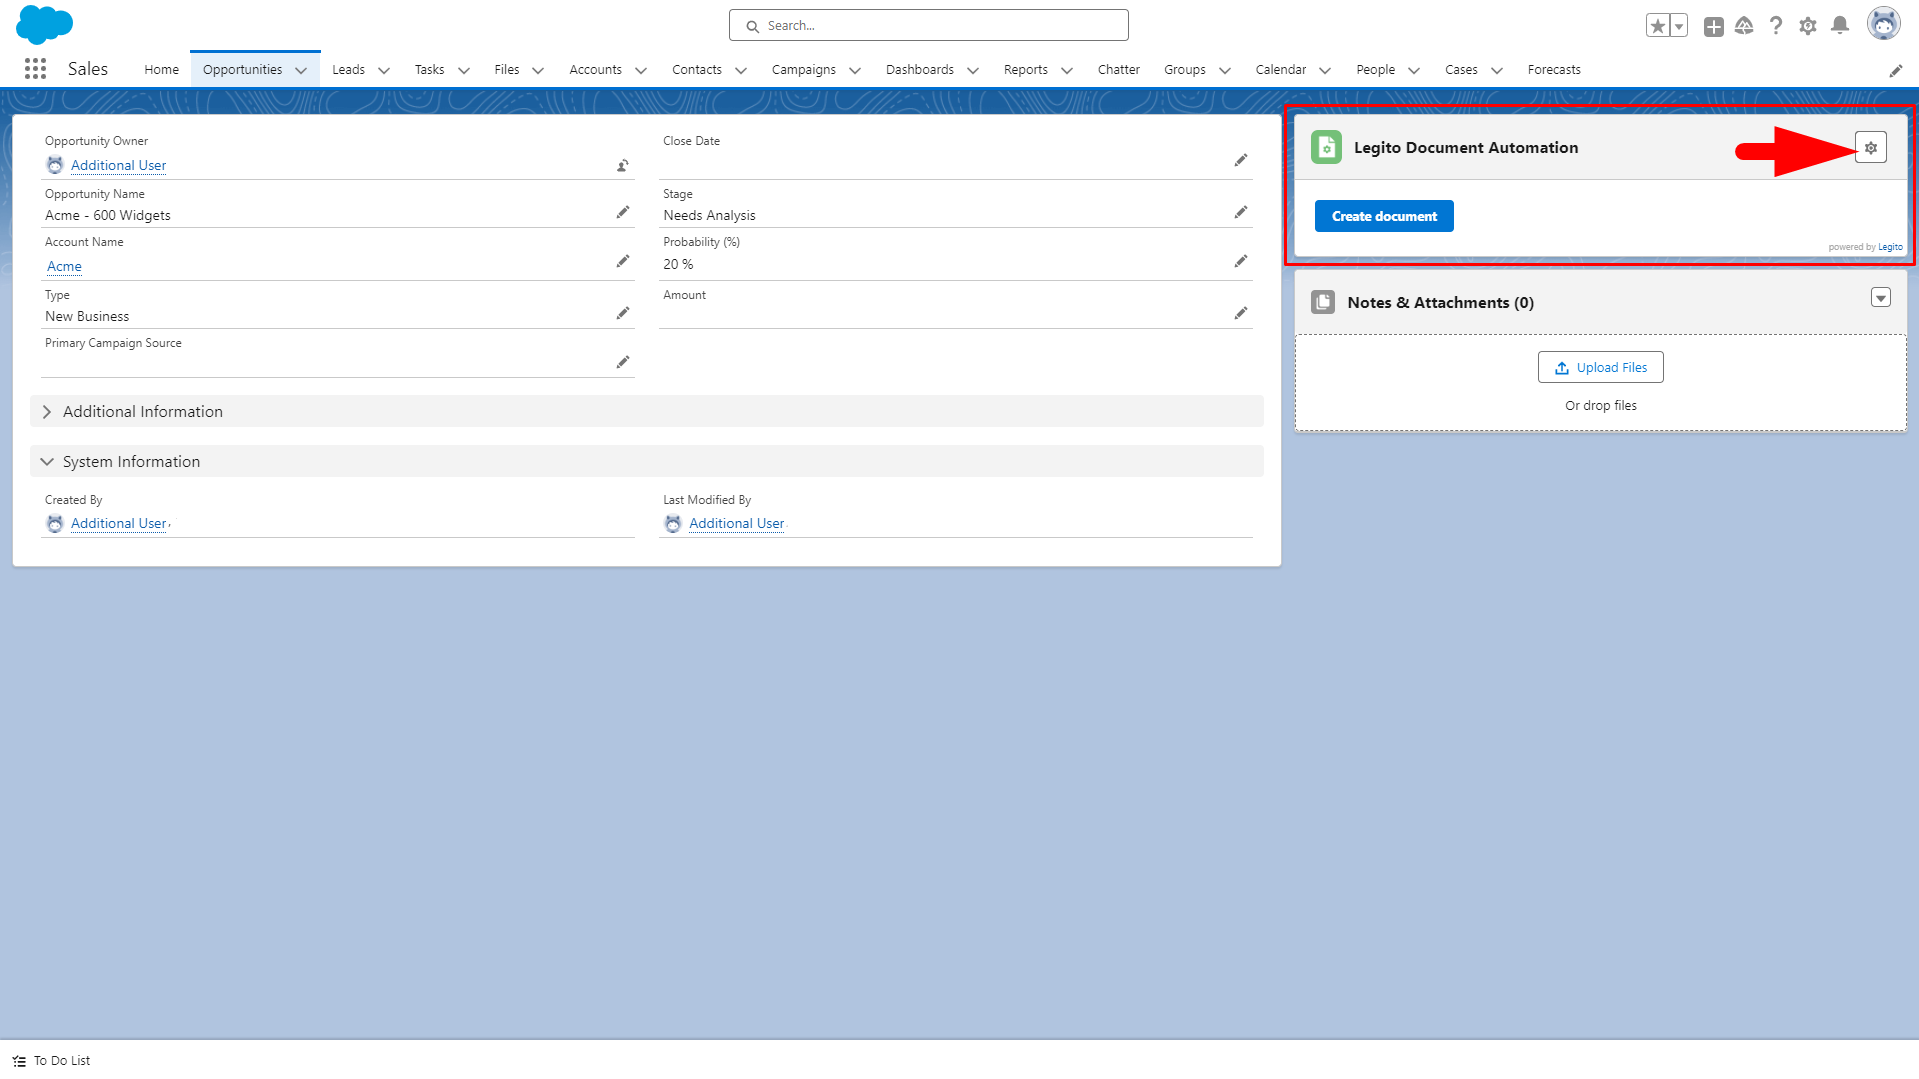Viewport: 1919px width, 1079px height.
Task: Open the Calendar tab dropdown chevron
Action: (1325, 70)
